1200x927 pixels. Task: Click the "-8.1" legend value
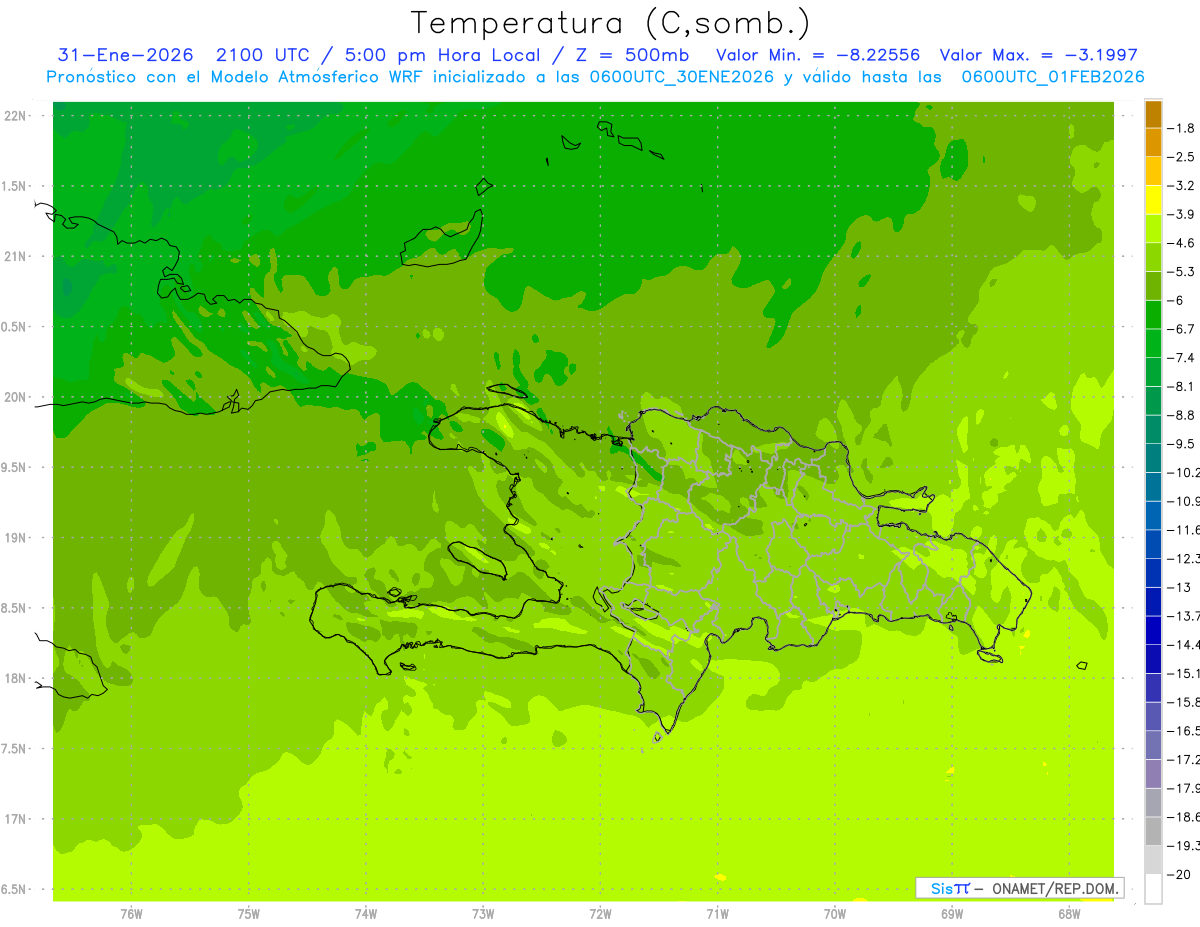pyautogui.click(x=1181, y=386)
